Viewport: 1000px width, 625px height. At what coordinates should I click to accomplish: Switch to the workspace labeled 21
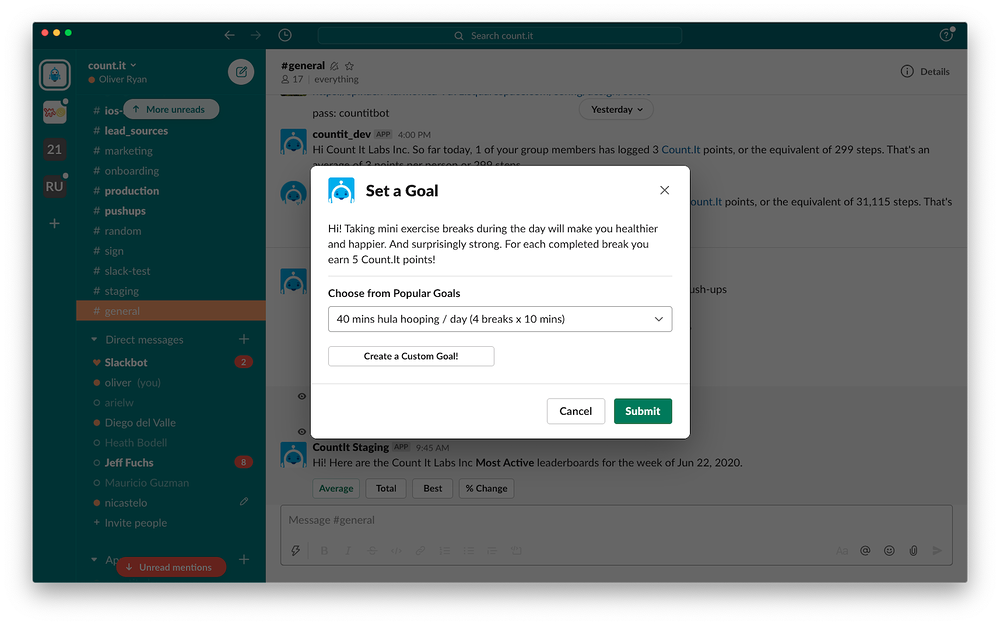[55, 150]
